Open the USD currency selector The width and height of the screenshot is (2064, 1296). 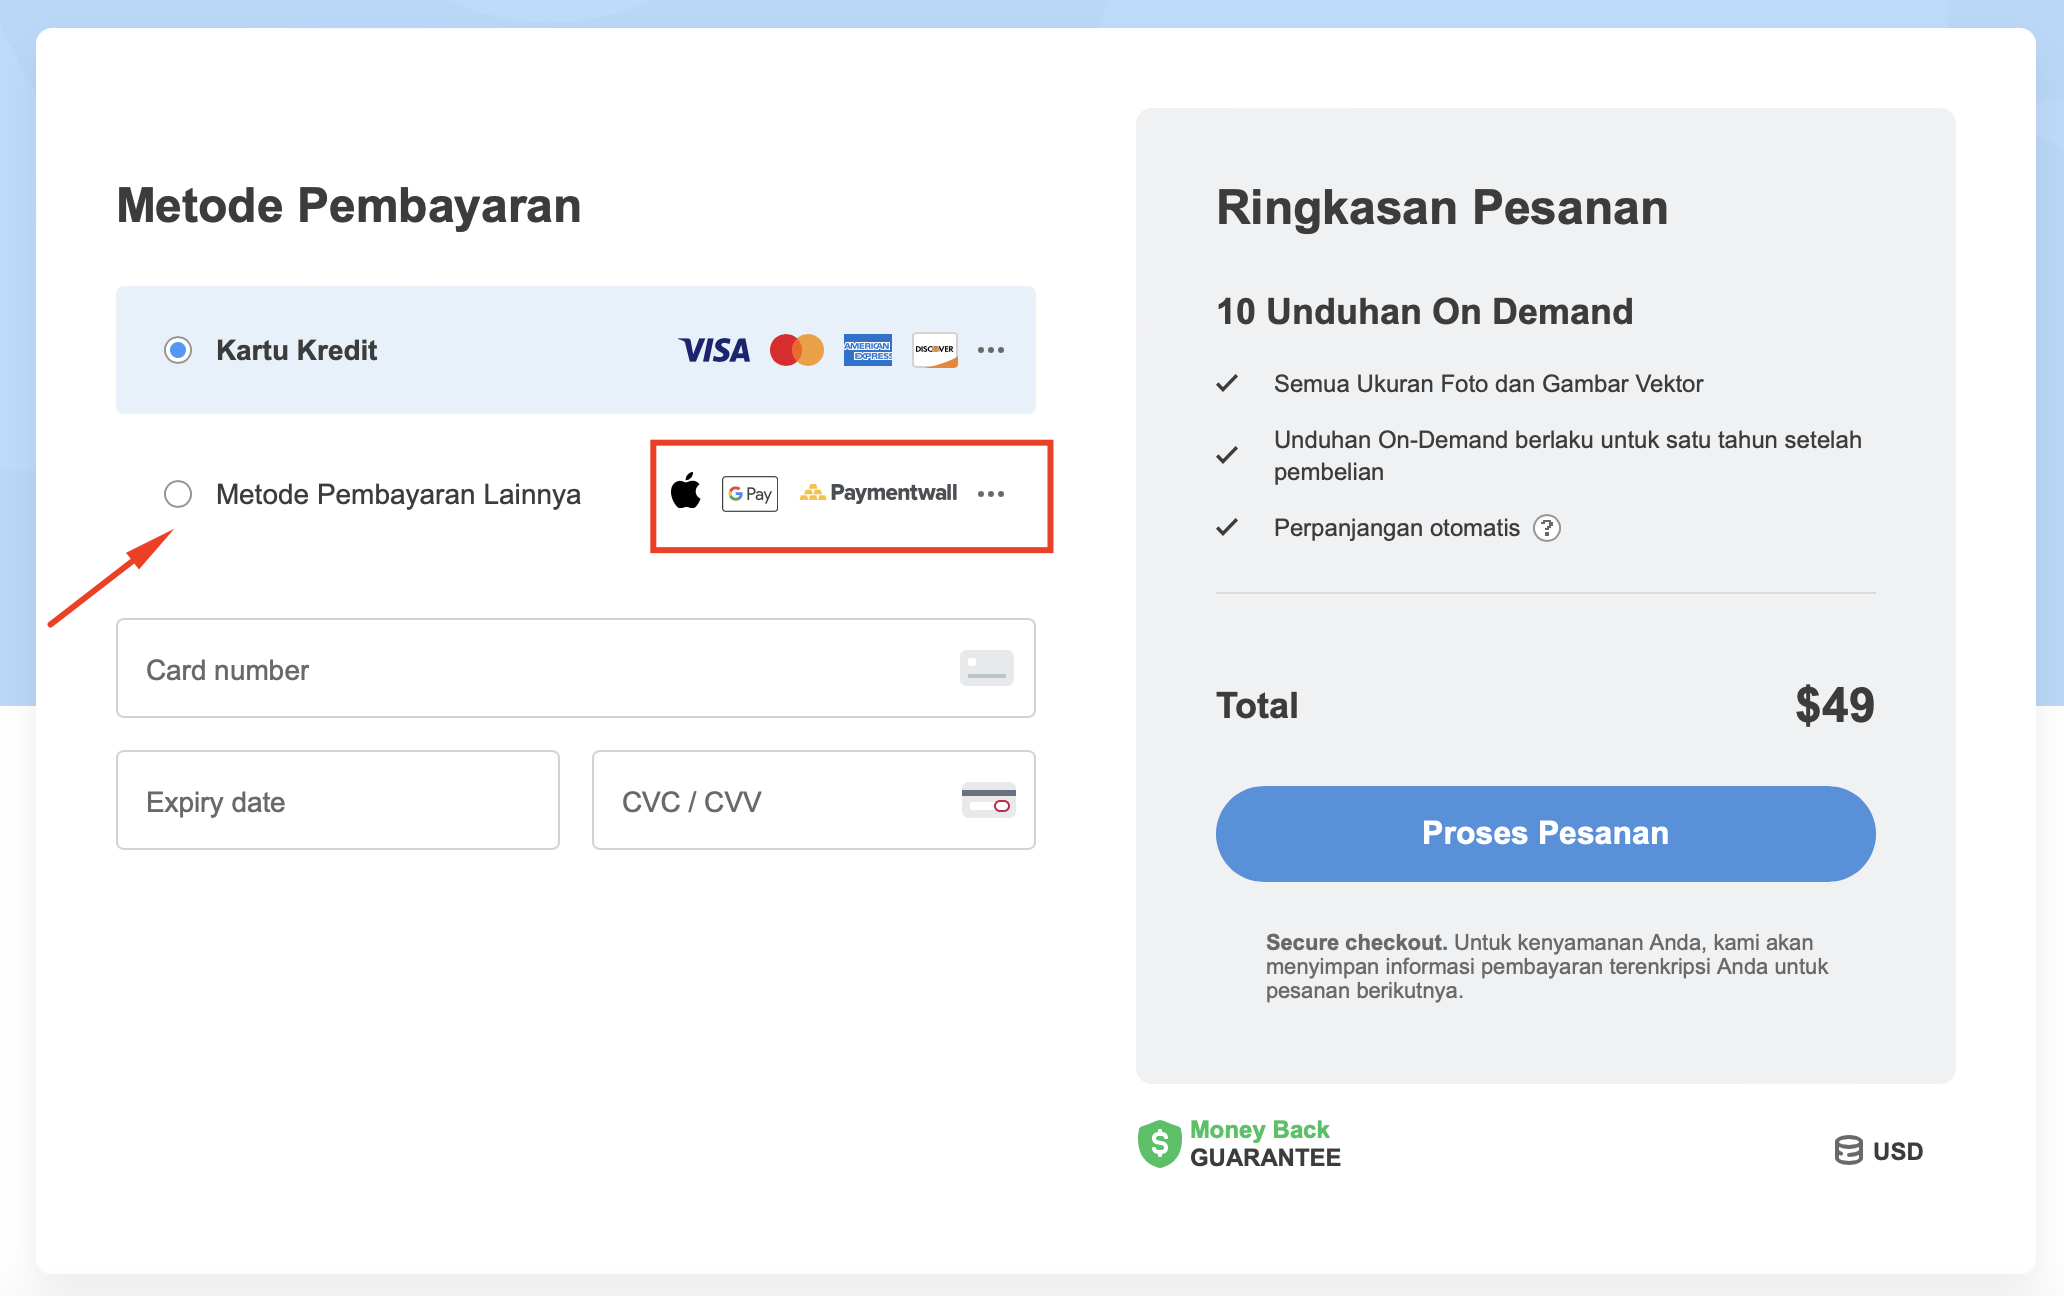click(1882, 1150)
